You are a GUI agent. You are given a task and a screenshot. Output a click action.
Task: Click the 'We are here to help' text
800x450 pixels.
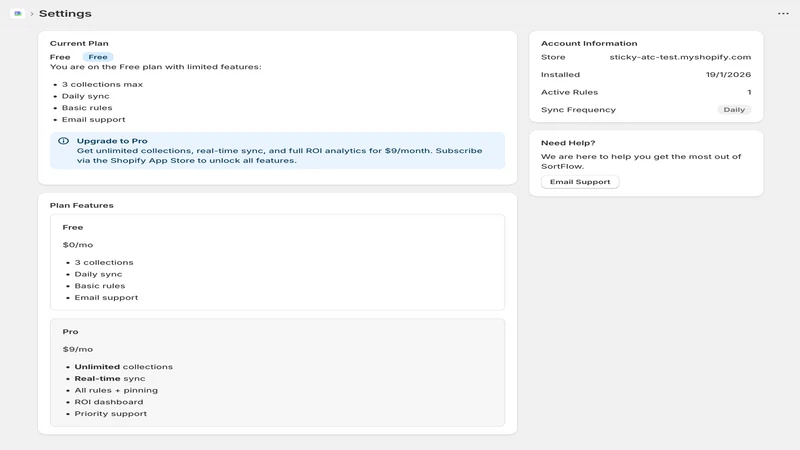tap(641, 161)
